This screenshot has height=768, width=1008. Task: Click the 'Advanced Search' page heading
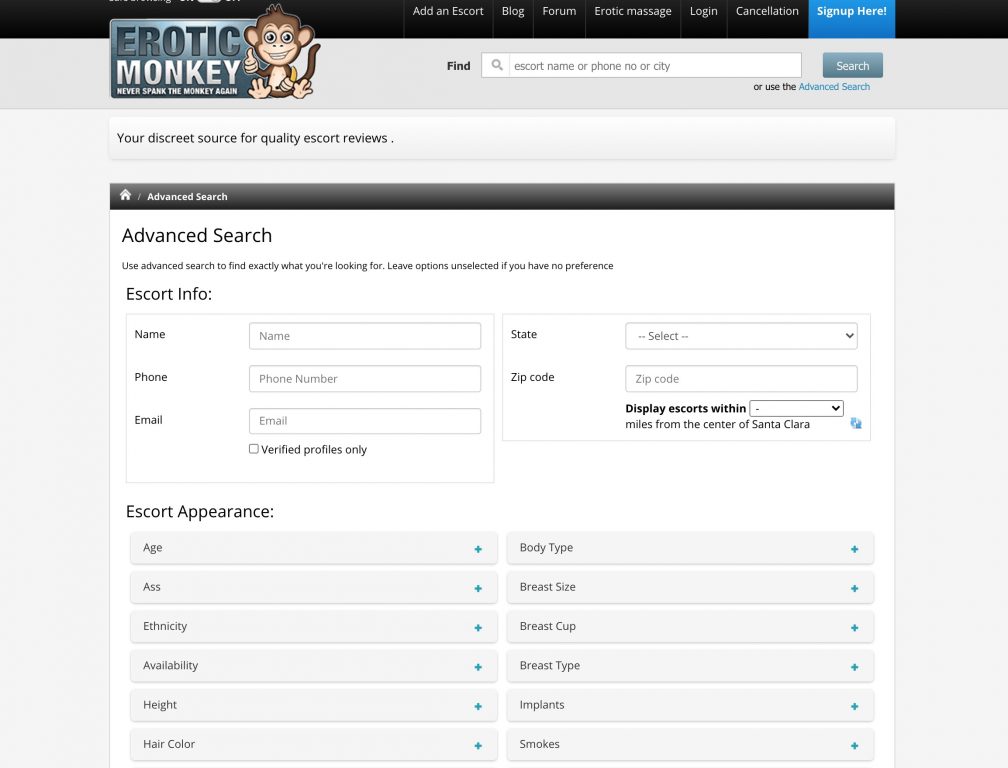197,235
